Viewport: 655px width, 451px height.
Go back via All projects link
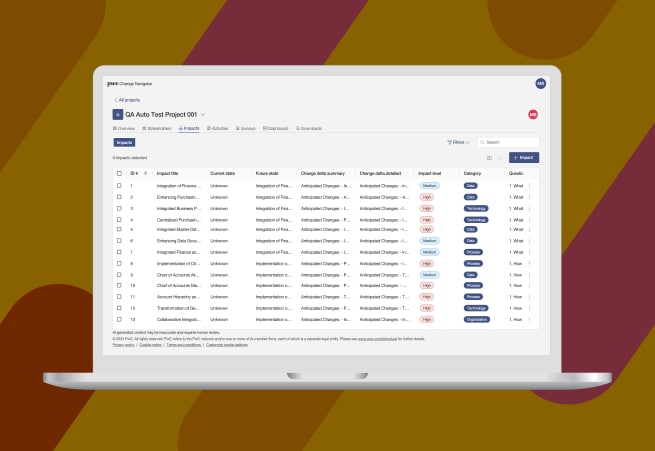tap(127, 100)
